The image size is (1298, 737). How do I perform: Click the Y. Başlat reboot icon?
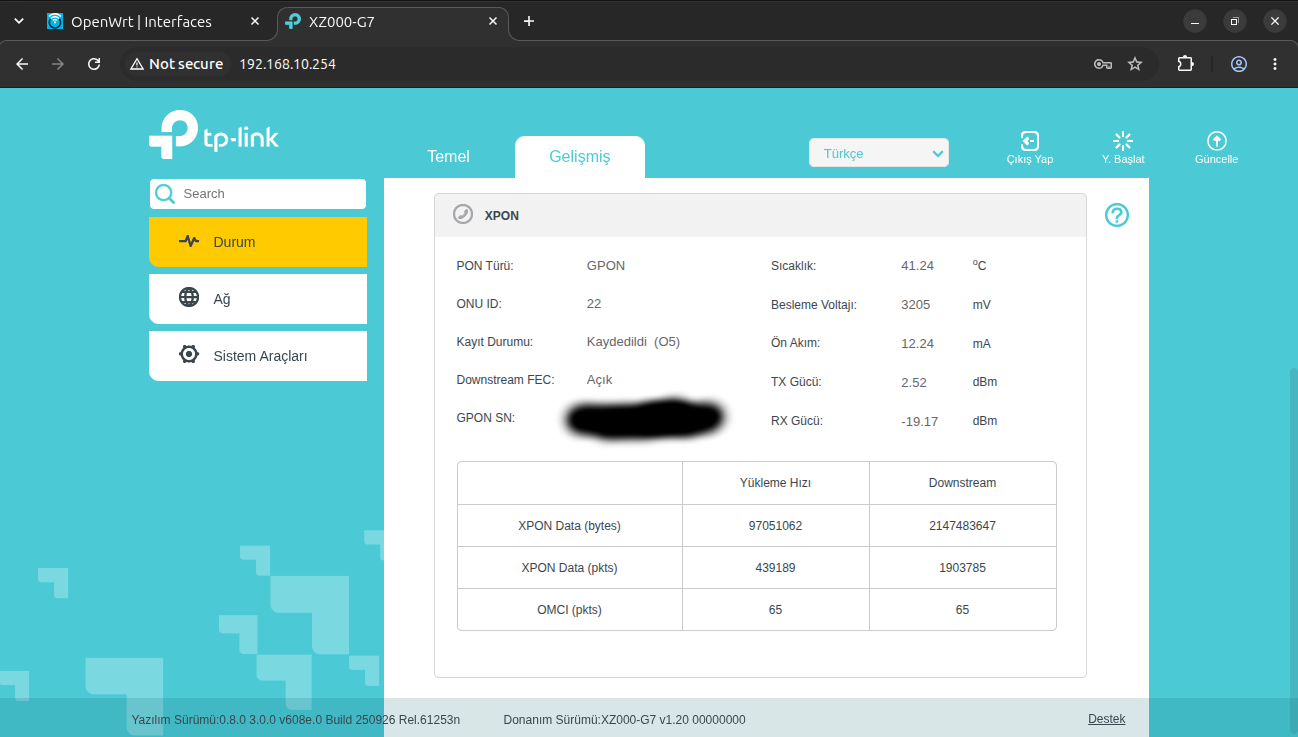tap(1123, 141)
